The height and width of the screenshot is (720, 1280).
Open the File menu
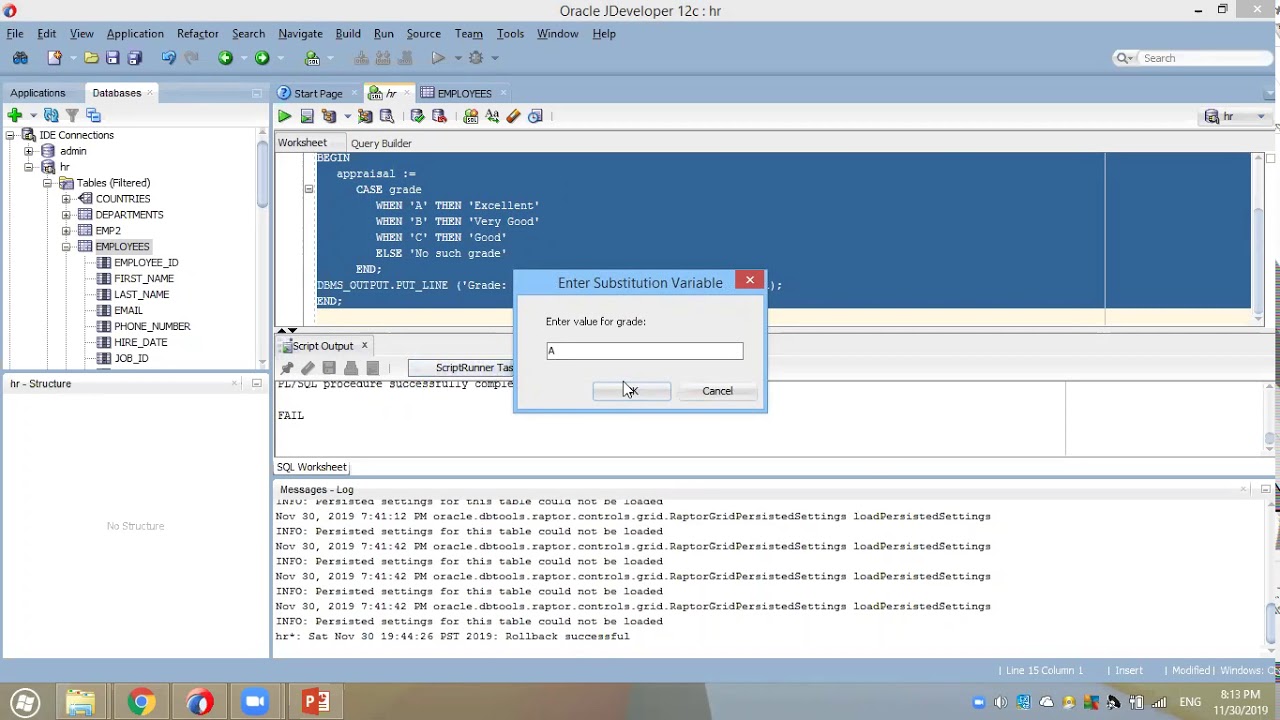(x=15, y=34)
